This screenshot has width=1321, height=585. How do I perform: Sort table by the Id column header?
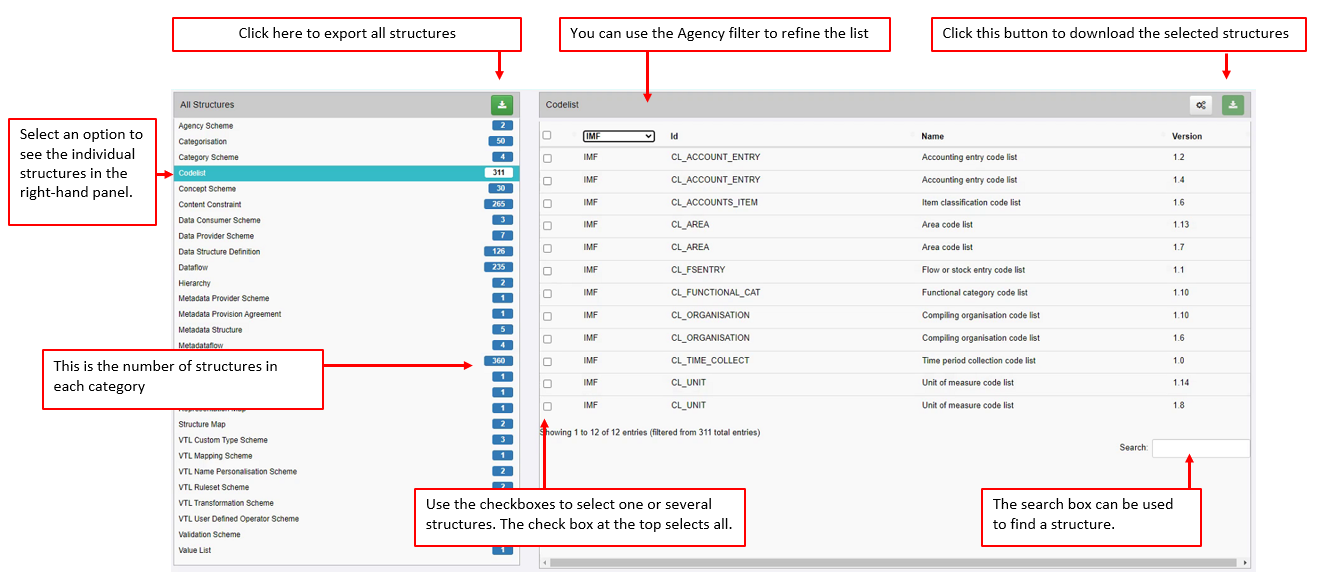point(675,136)
